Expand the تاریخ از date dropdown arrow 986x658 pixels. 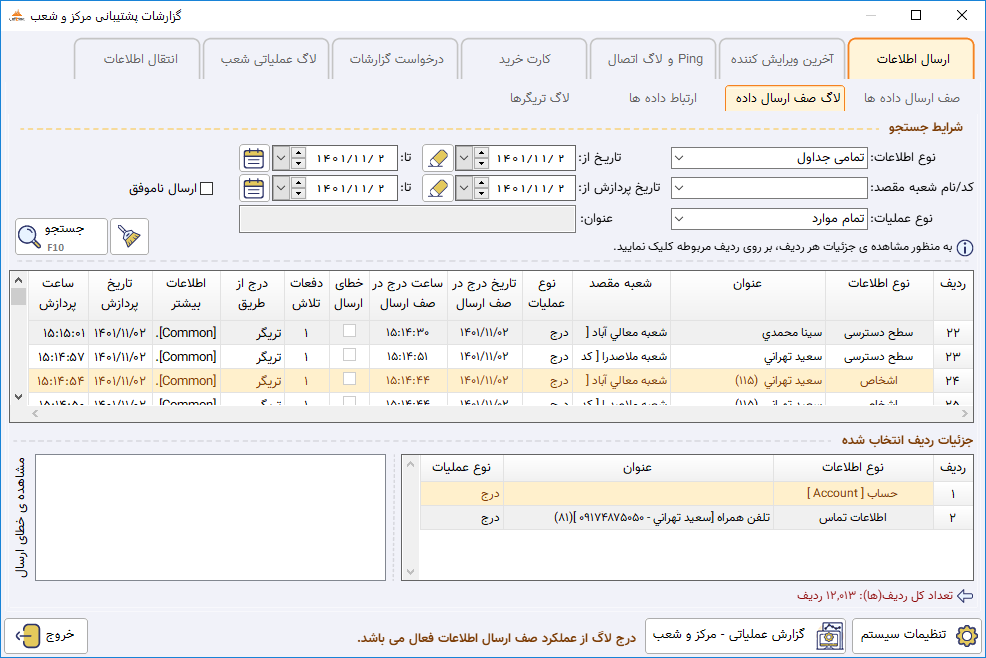[464, 158]
